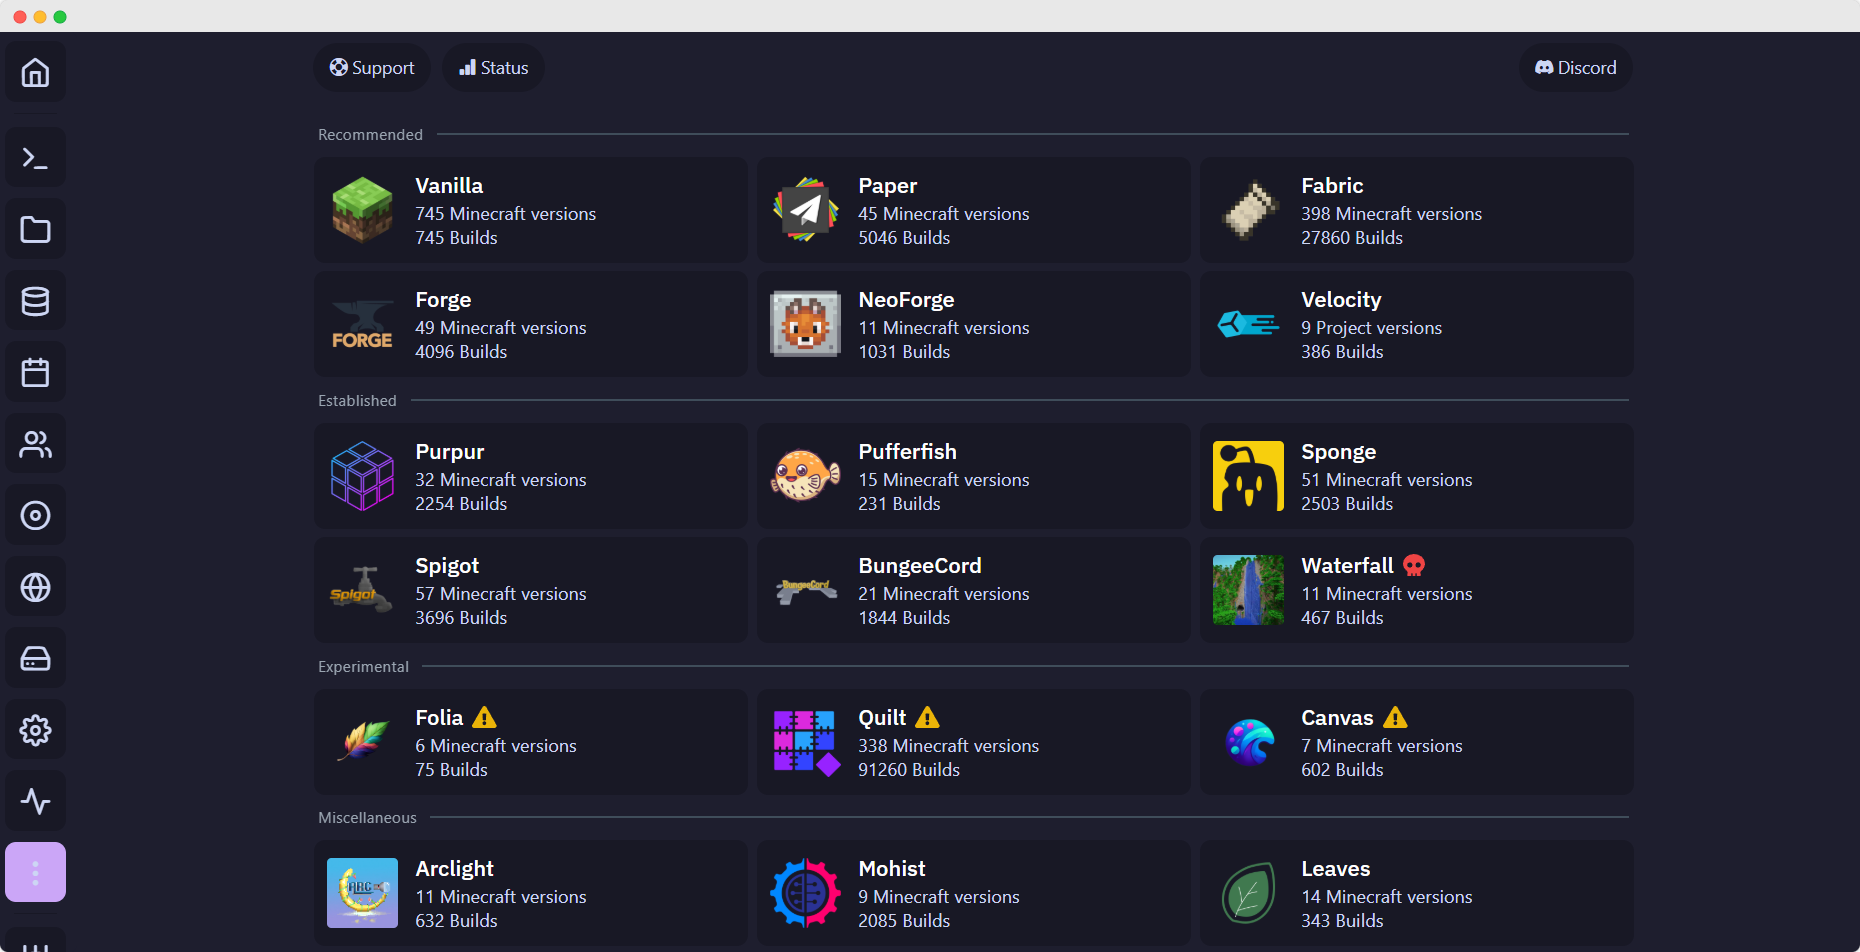
Task: Open the activity pulse sidebar icon
Action: tap(36, 801)
